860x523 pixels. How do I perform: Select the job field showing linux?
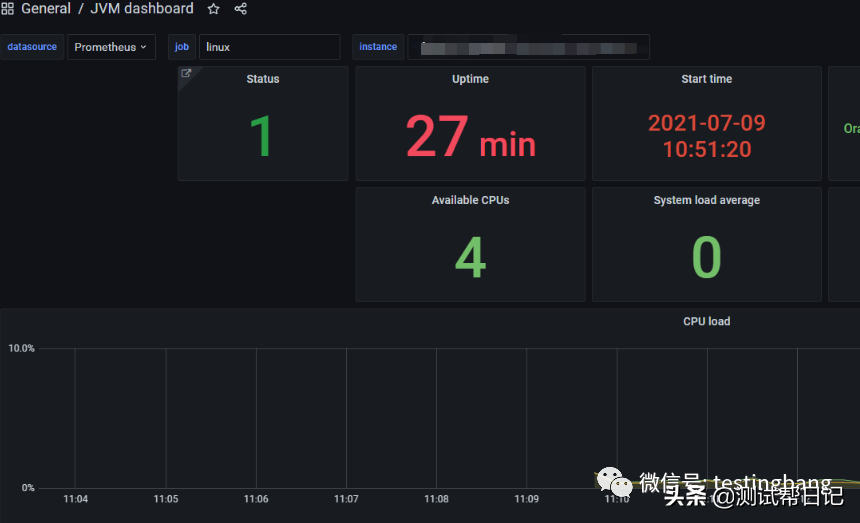pyautogui.click(x=269, y=47)
